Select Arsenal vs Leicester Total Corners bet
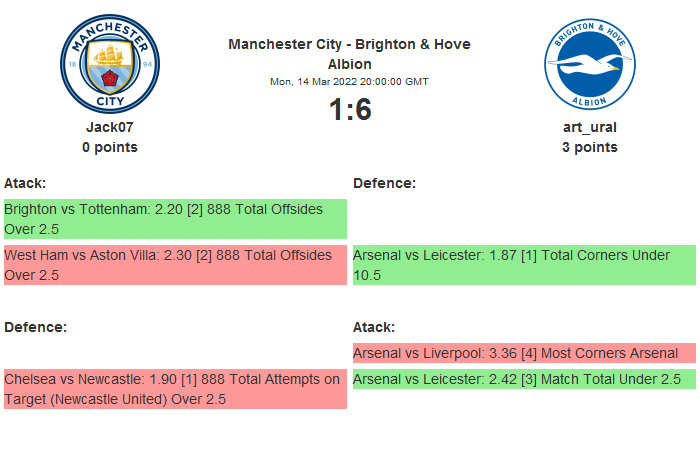Screen dimensions: 700x460 524,265
